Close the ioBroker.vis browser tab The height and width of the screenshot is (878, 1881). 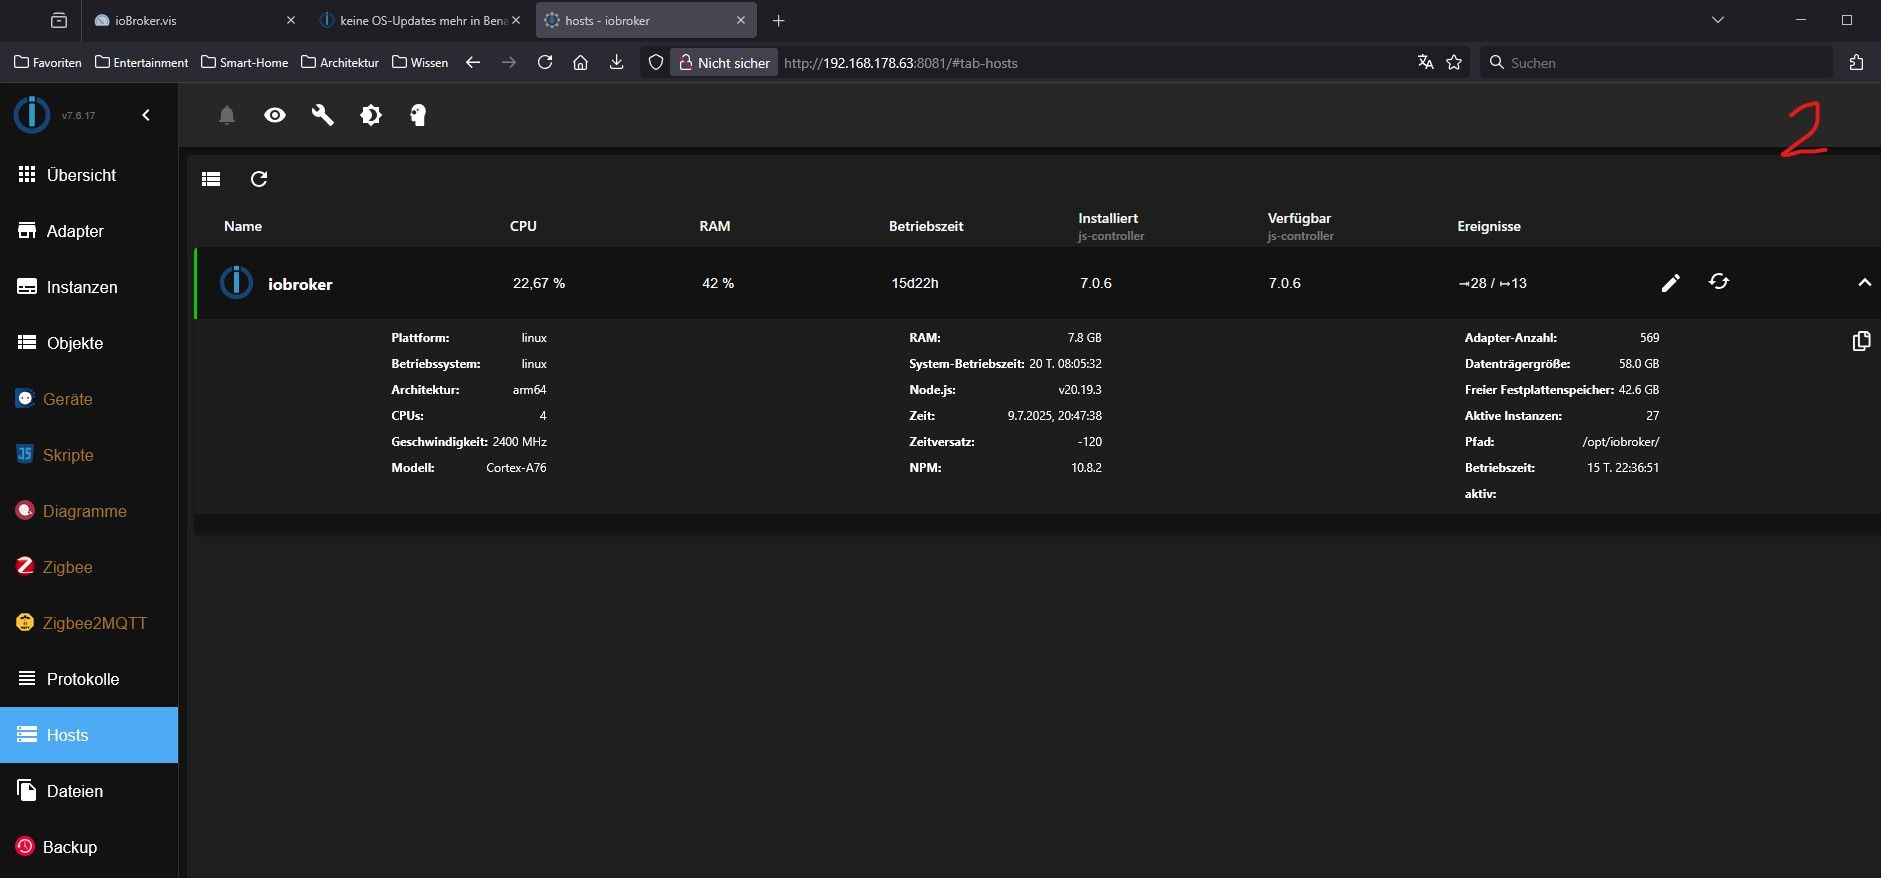pos(291,20)
